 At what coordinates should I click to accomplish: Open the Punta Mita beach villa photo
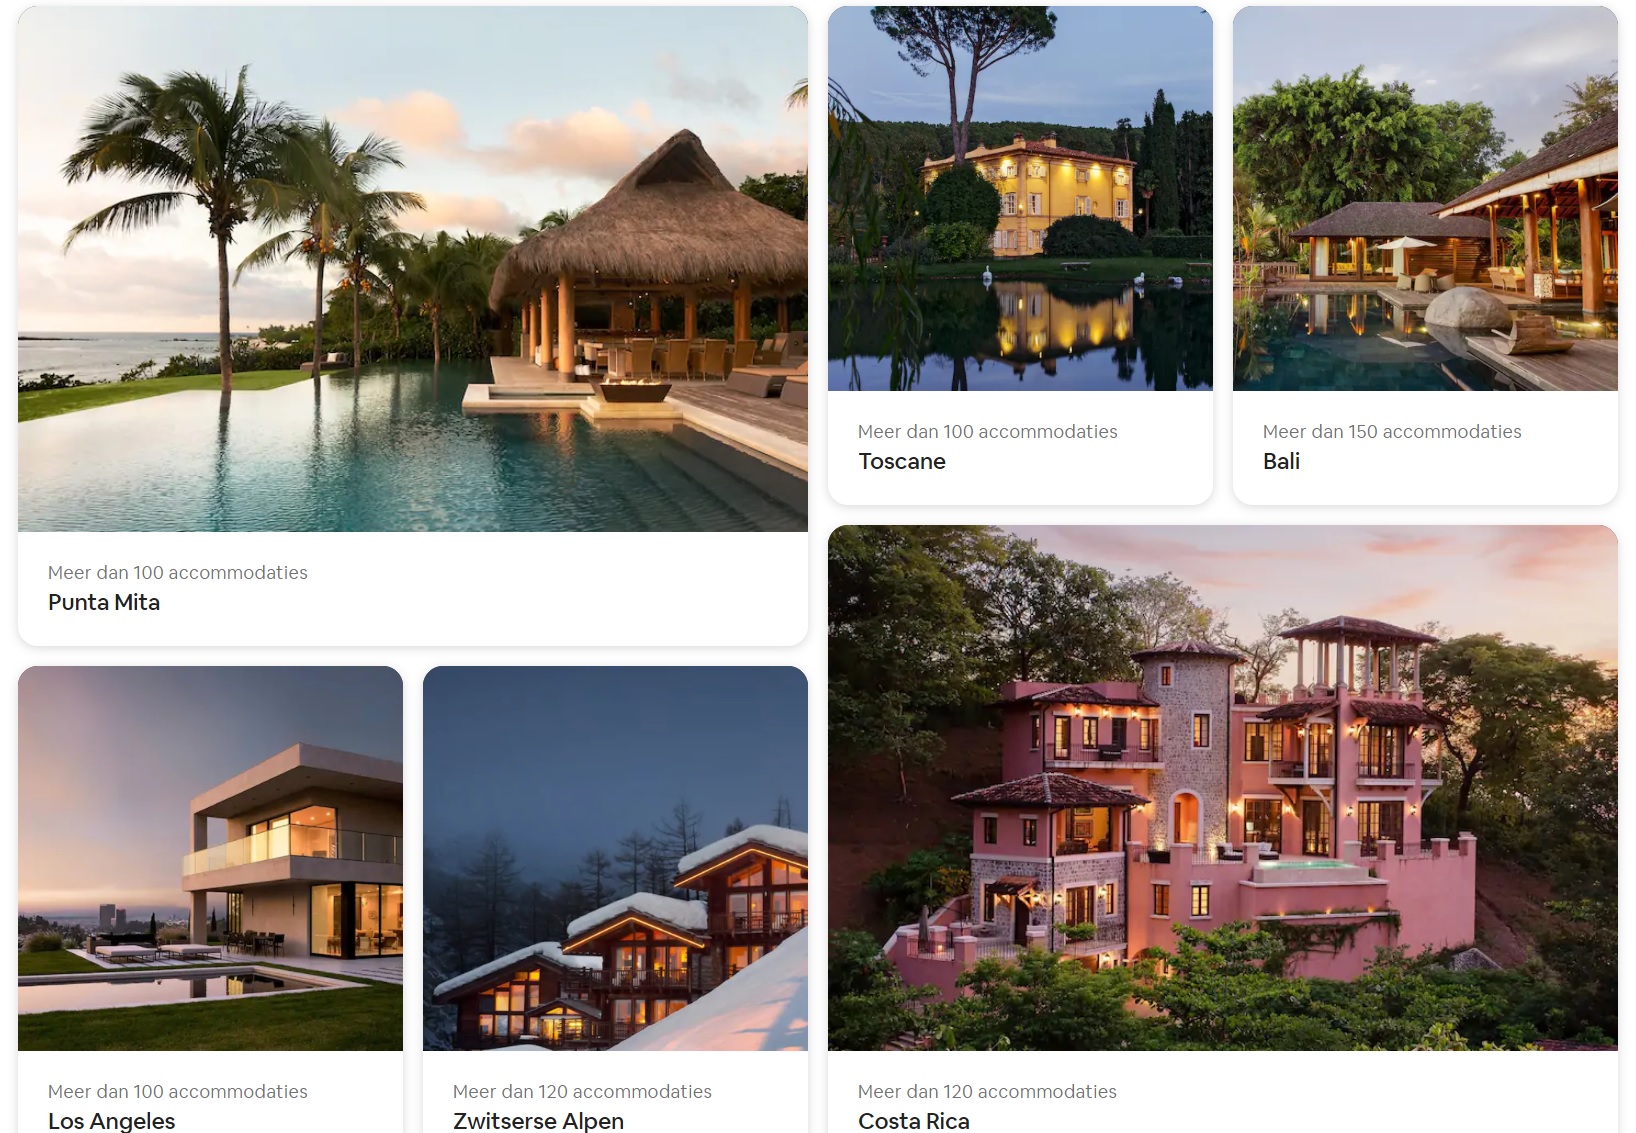(x=413, y=269)
